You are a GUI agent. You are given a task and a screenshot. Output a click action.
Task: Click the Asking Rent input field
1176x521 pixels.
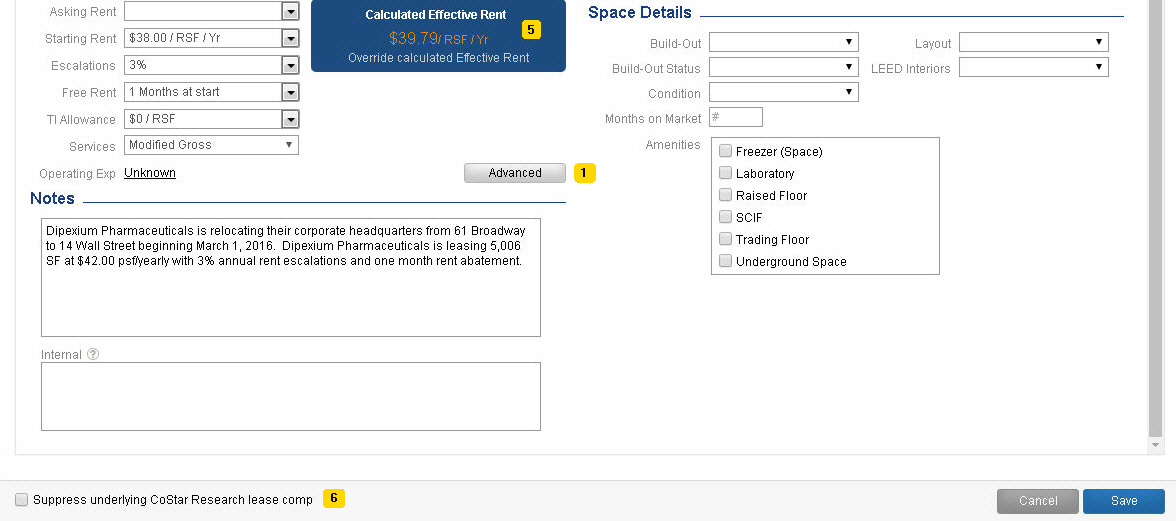click(202, 11)
